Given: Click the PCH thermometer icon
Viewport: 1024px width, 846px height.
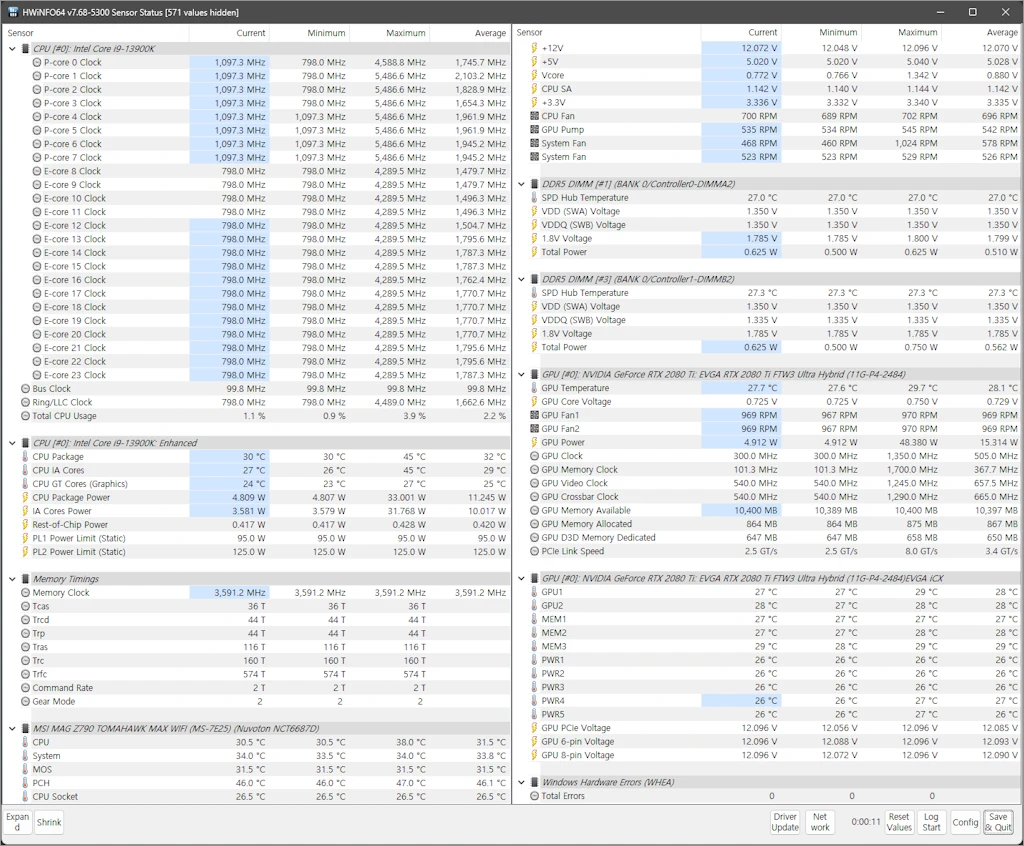Looking at the screenshot, I should coord(25,783).
